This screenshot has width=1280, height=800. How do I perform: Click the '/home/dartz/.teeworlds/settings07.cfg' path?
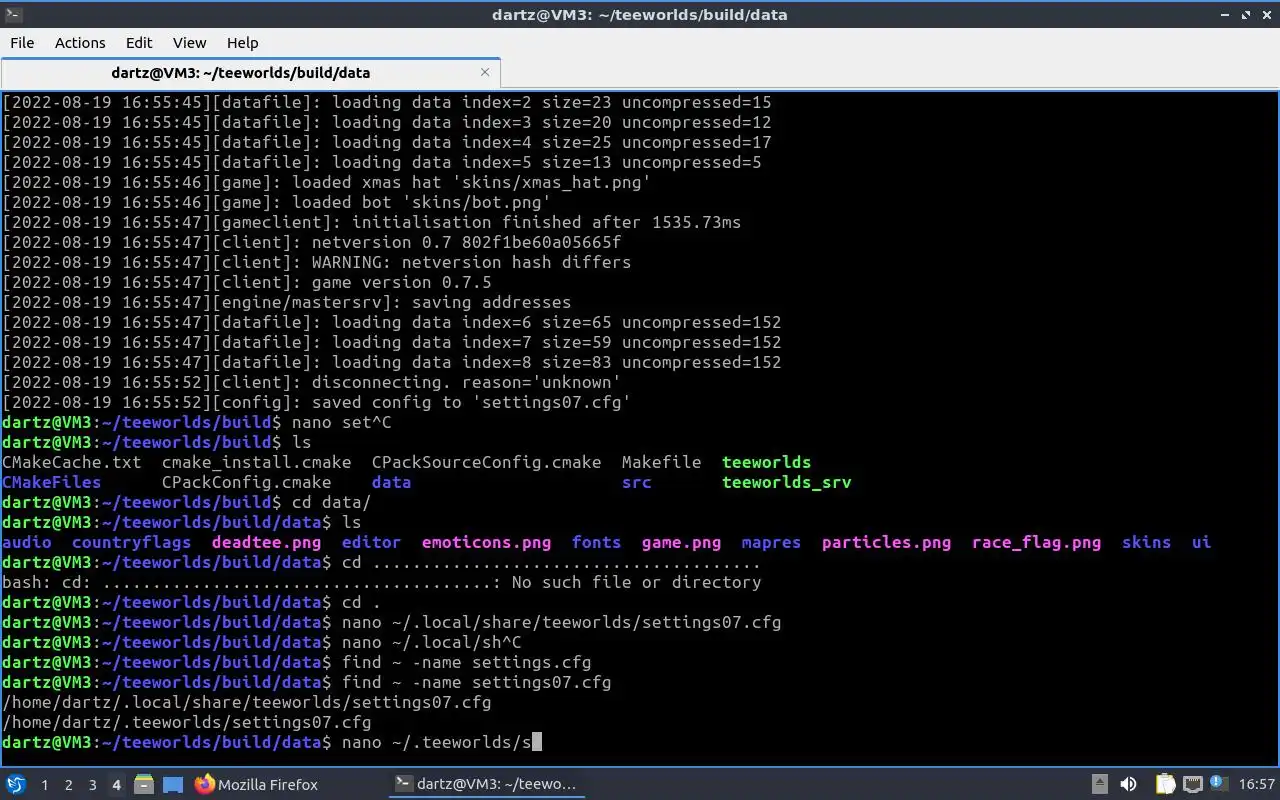tap(186, 722)
